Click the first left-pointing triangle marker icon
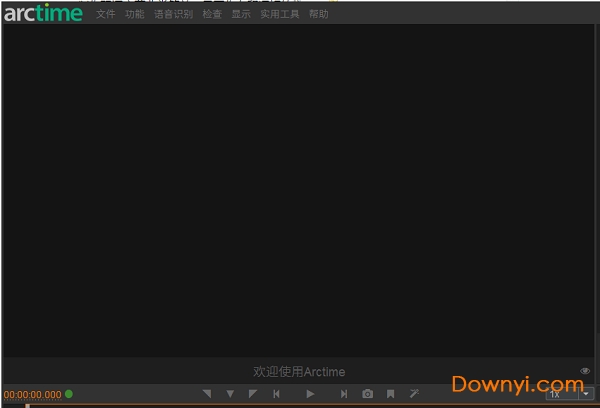 click(207, 394)
